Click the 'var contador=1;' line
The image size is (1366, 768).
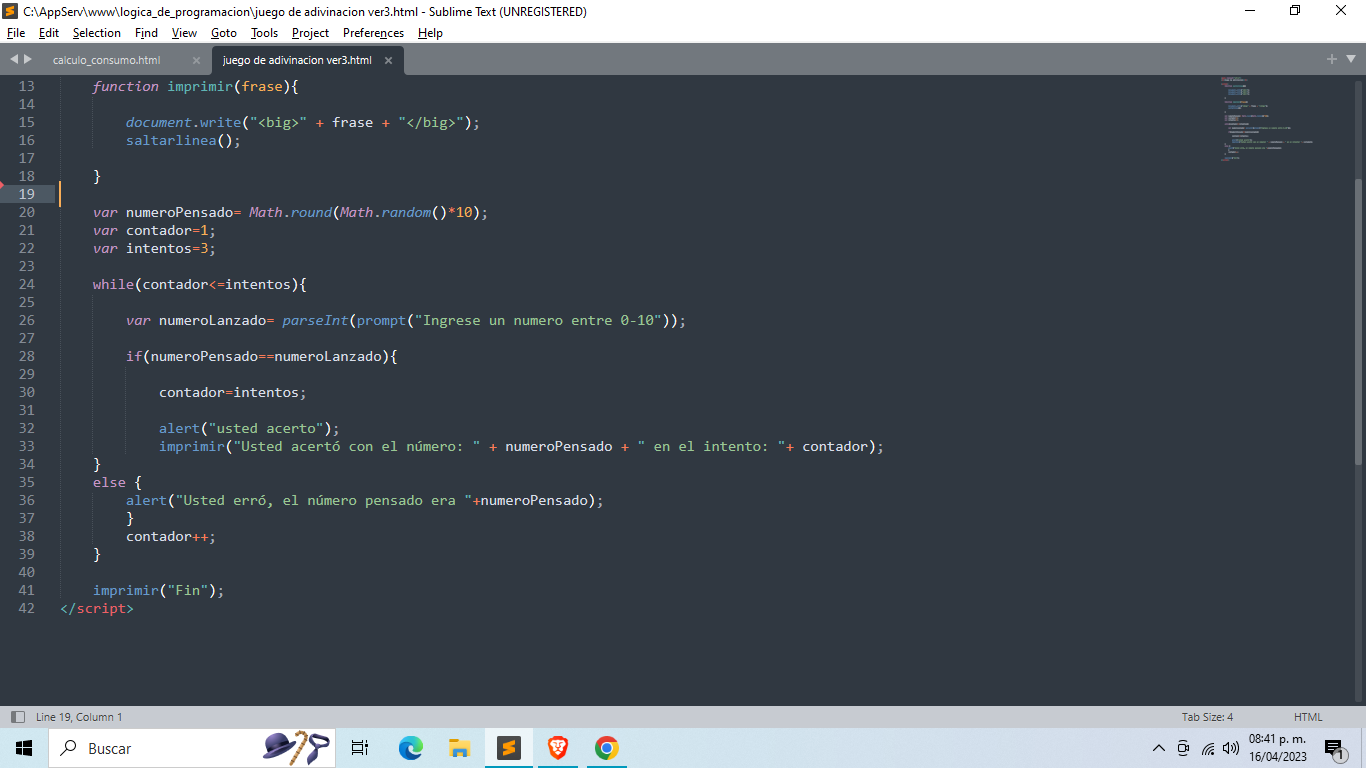coord(154,230)
